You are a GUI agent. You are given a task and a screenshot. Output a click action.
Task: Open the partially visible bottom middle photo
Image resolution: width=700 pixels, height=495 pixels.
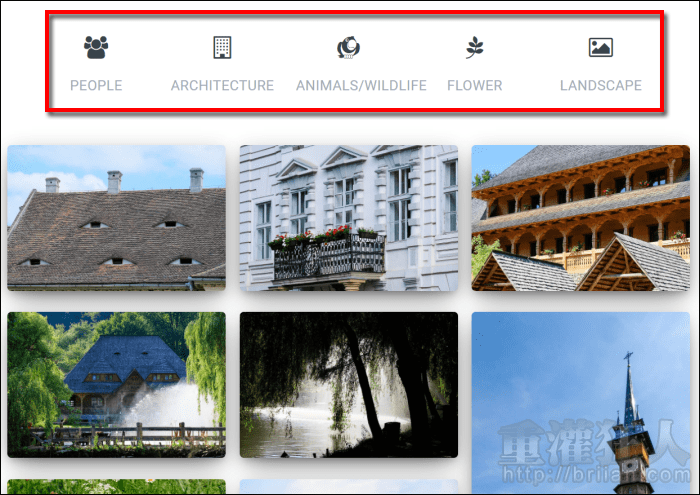(x=349, y=487)
